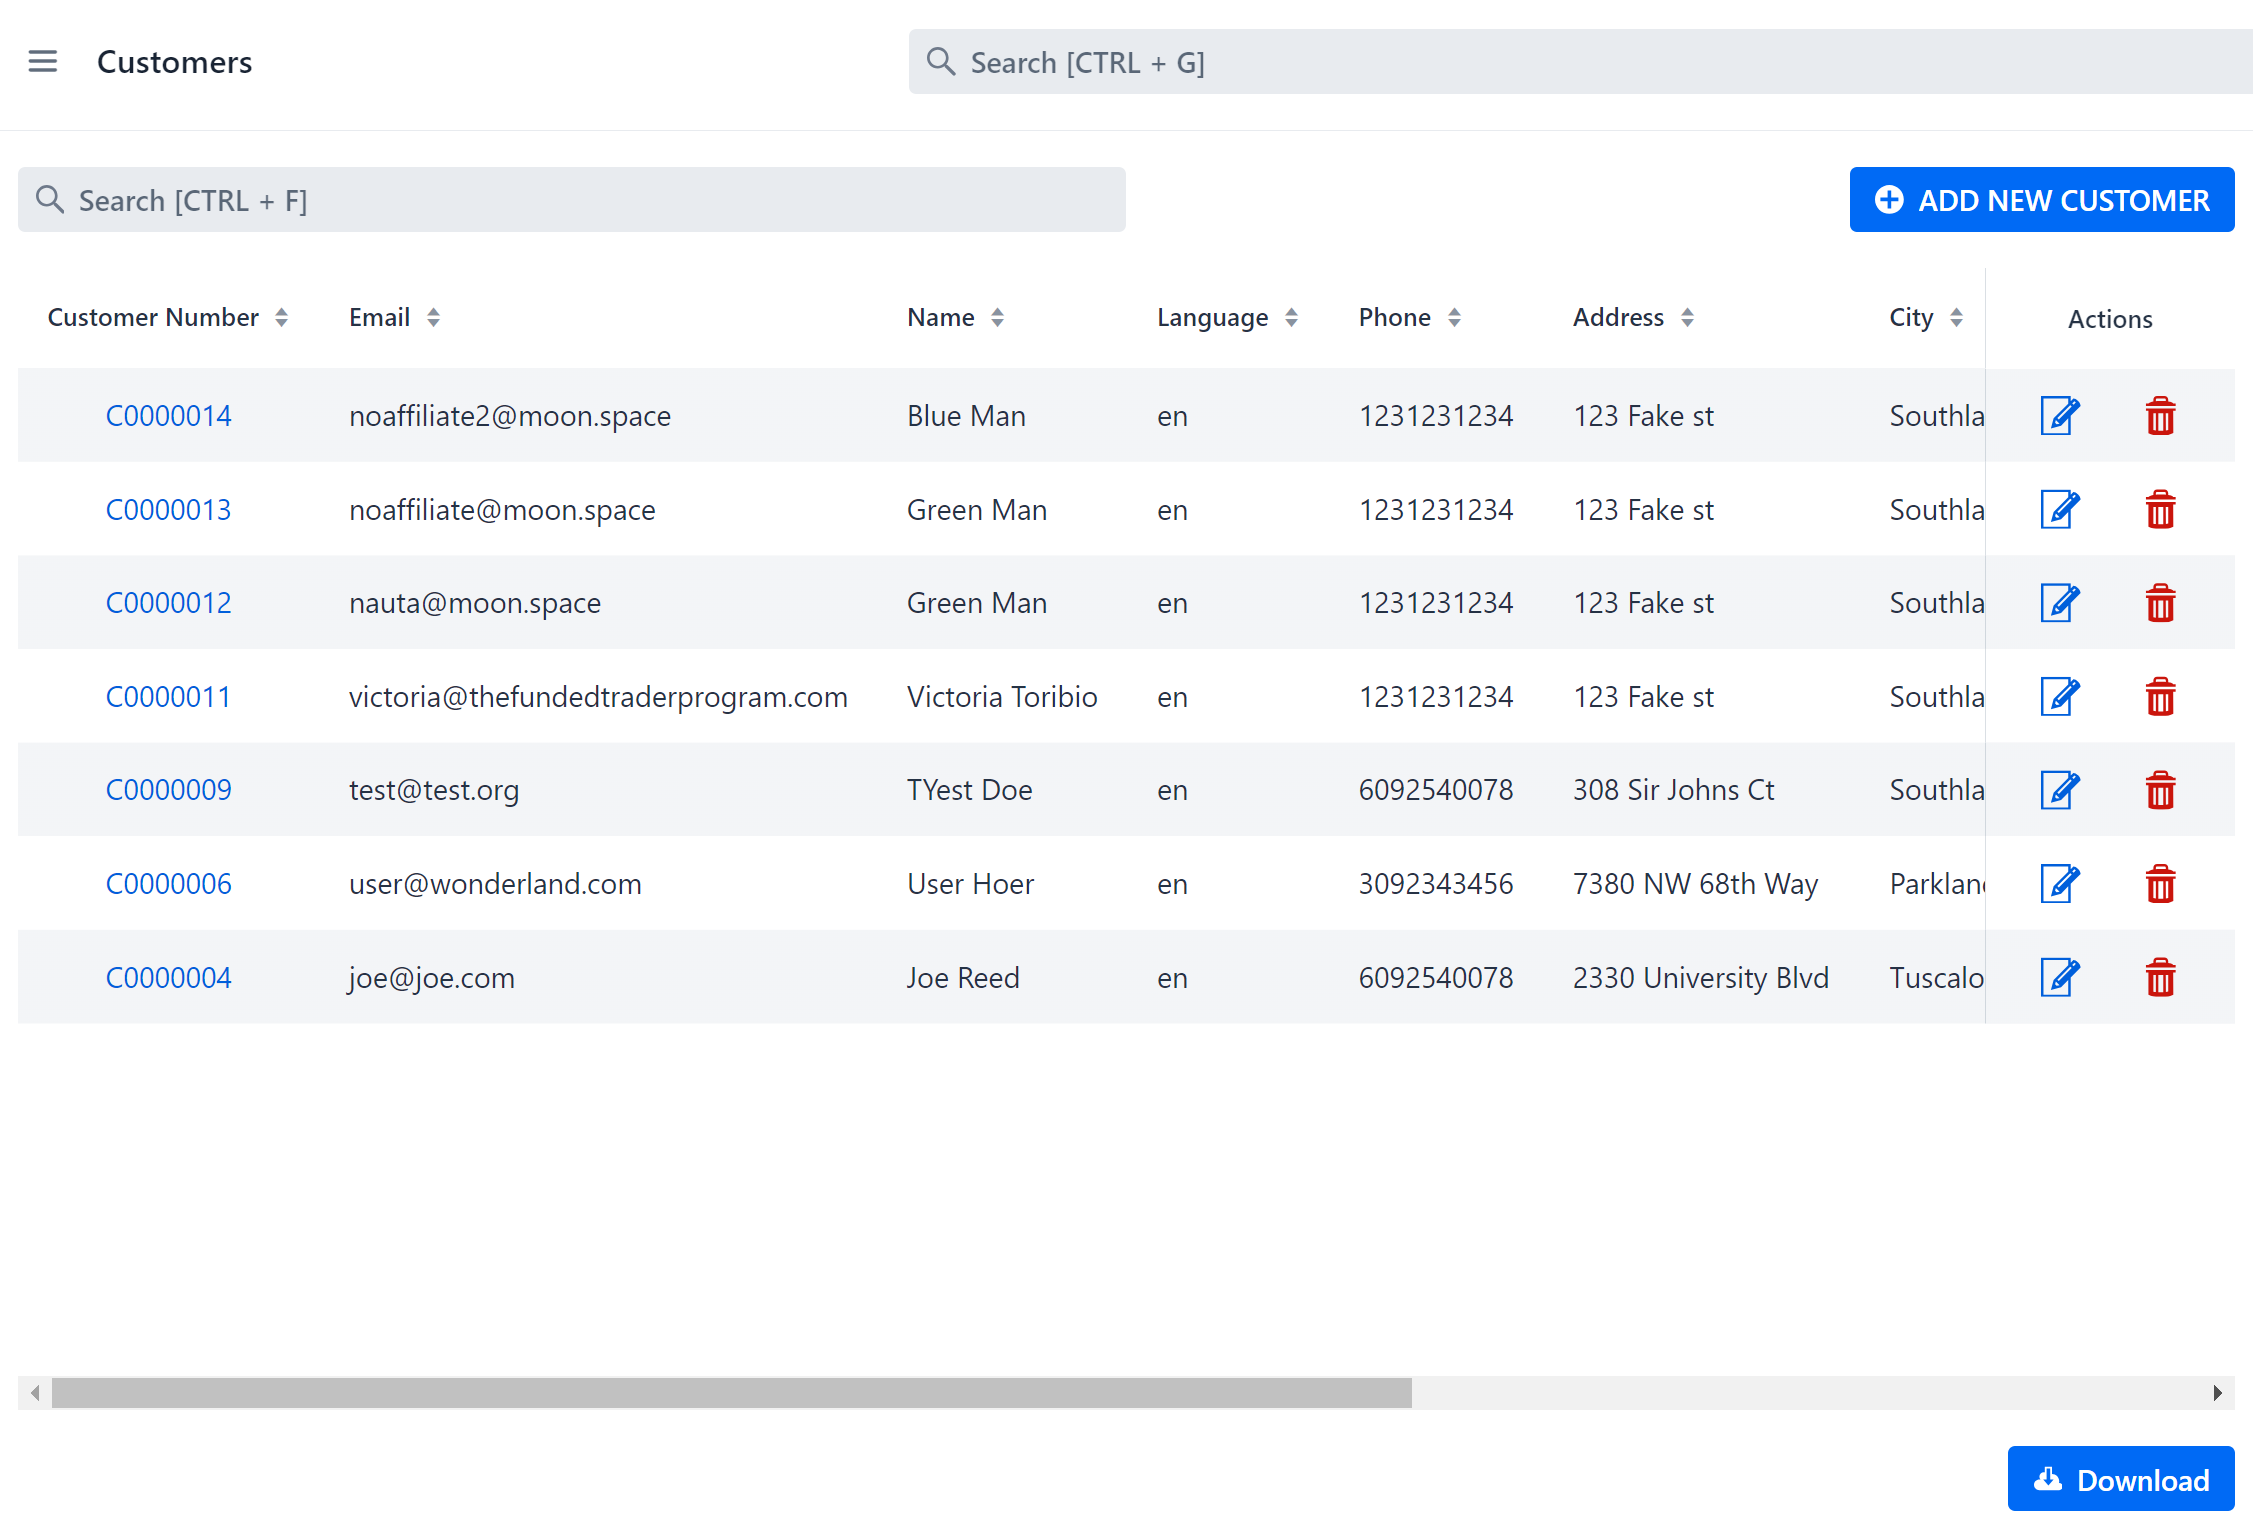Delete the nauta@moon.space customer

point(2160,602)
